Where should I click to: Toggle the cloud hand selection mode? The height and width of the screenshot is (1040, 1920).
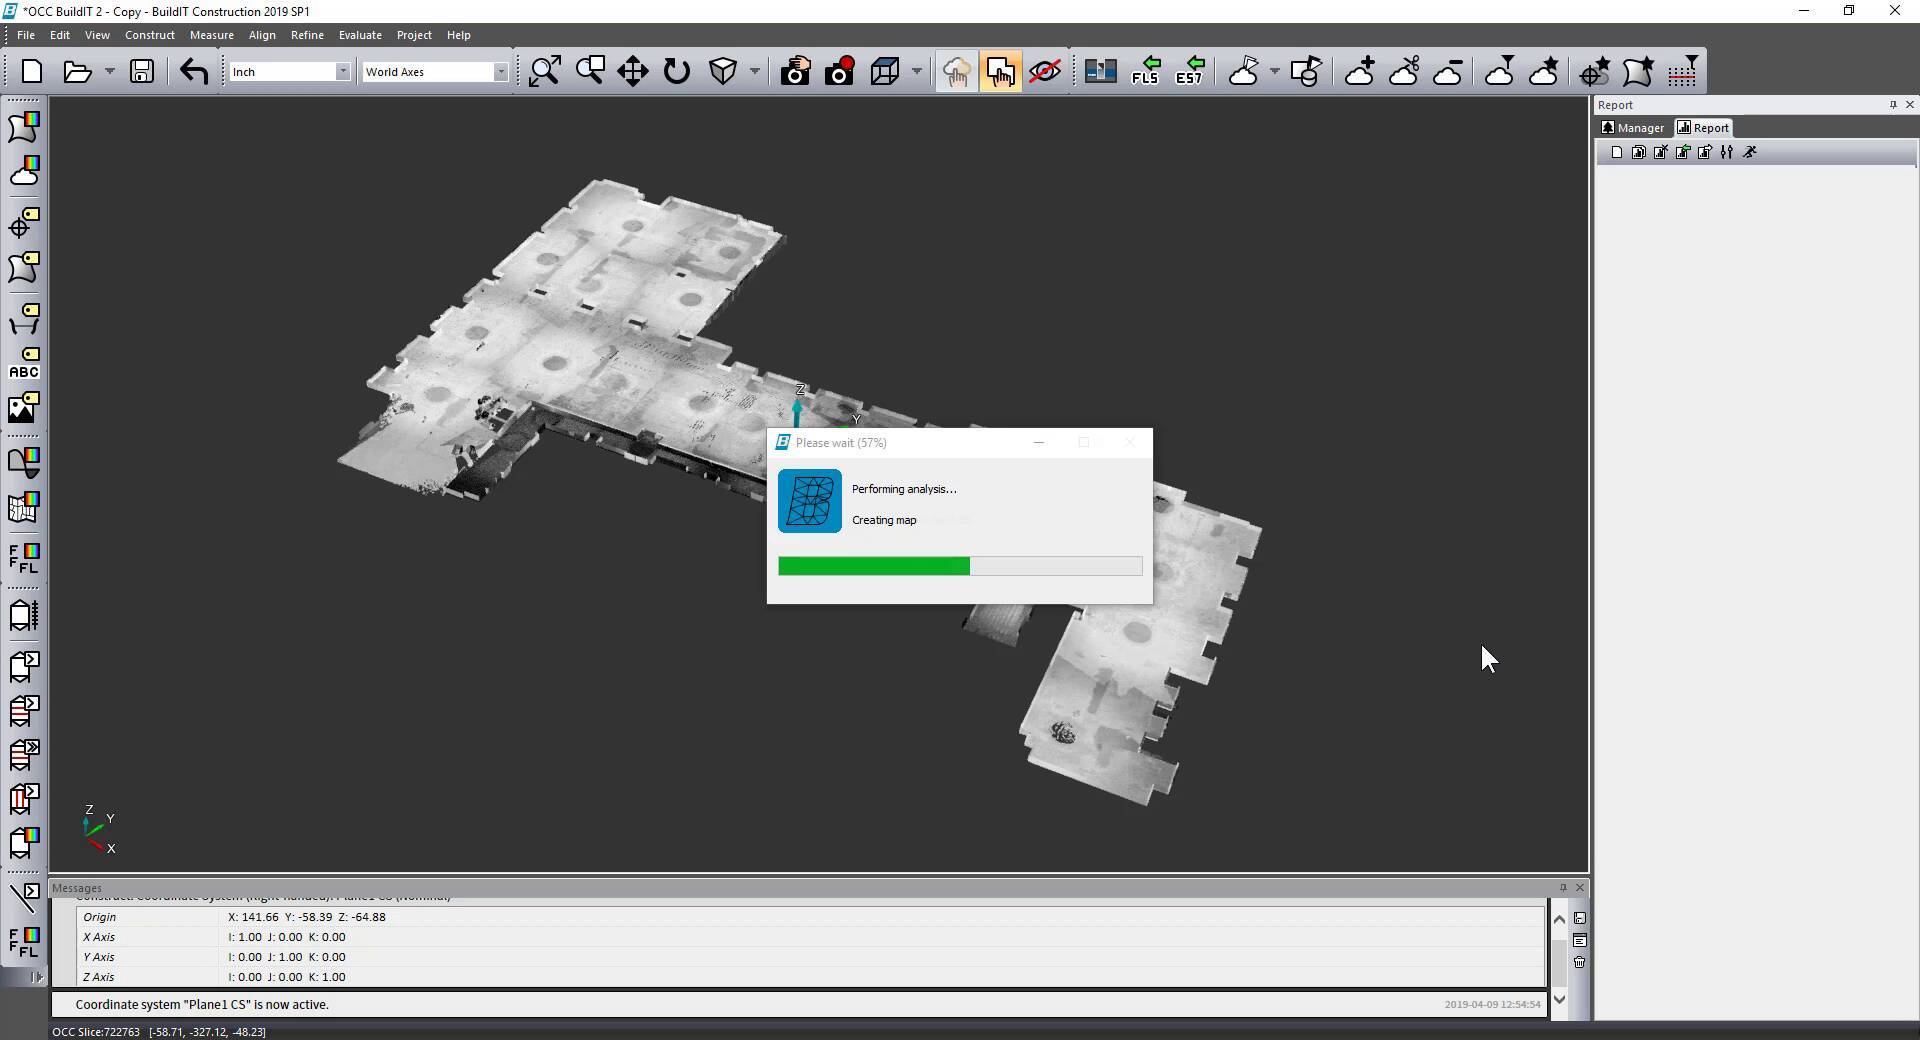[x=956, y=71]
